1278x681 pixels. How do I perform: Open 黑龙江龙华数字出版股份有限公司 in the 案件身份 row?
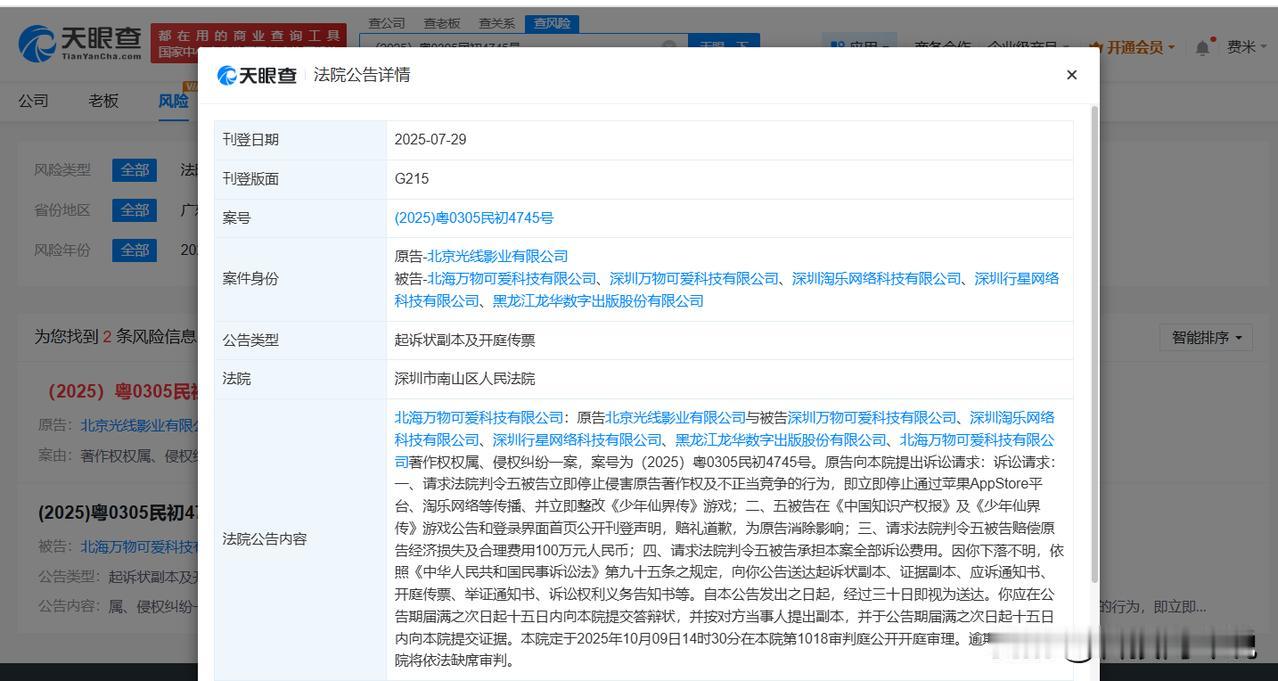[x=598, y=300]
